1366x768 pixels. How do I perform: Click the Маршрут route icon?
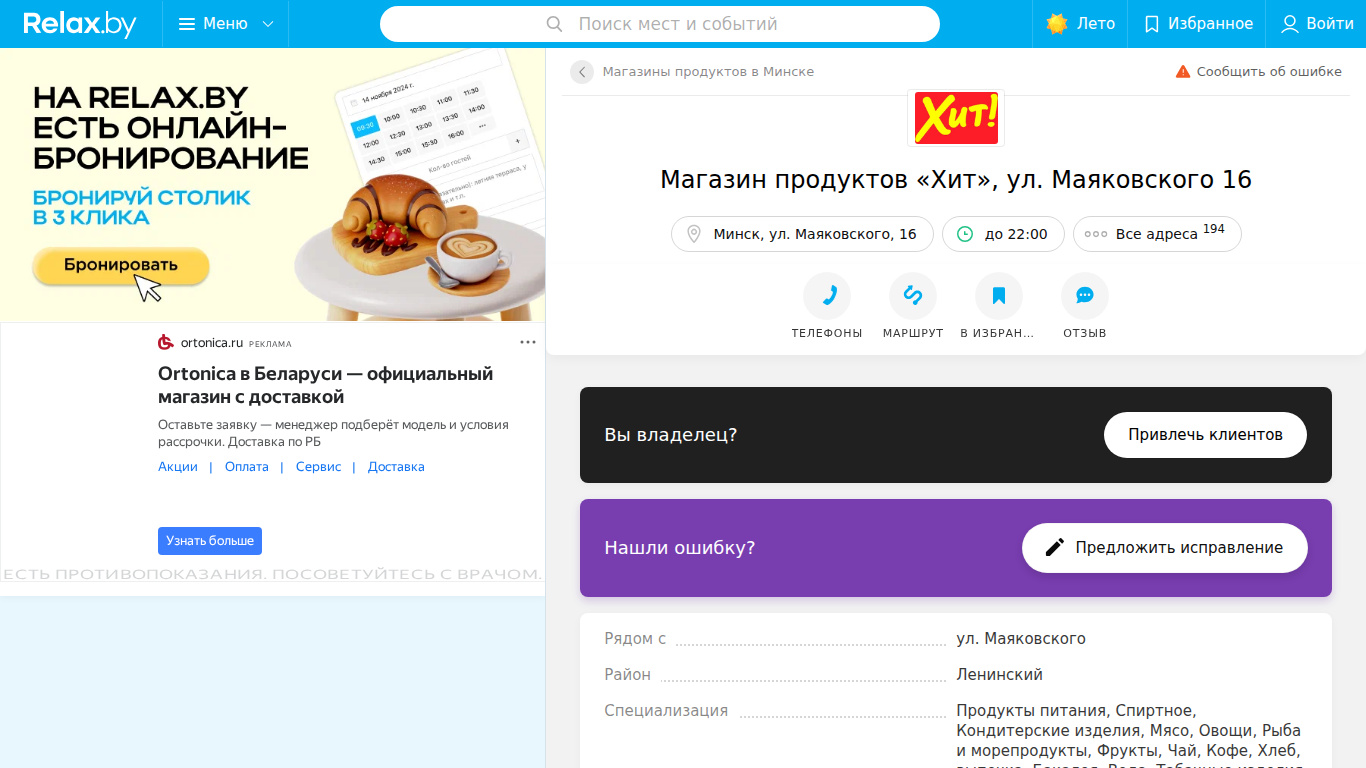913,296
